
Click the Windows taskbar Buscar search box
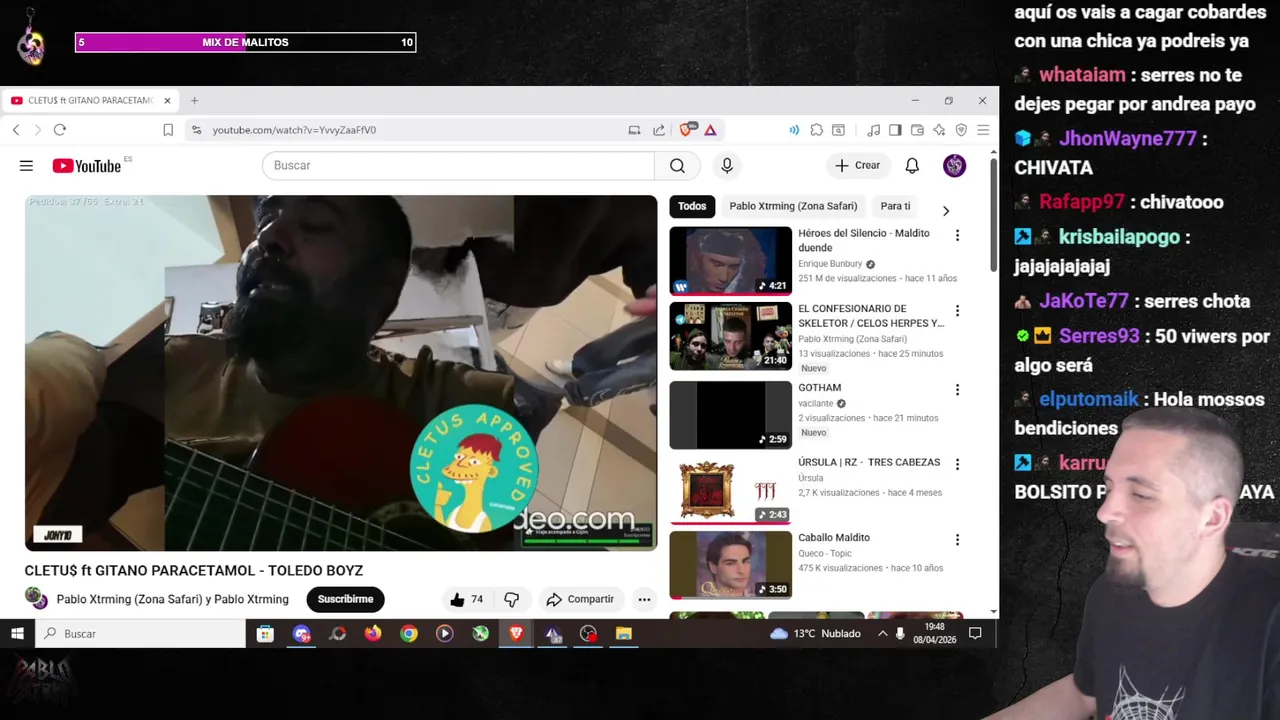point(140,634)
